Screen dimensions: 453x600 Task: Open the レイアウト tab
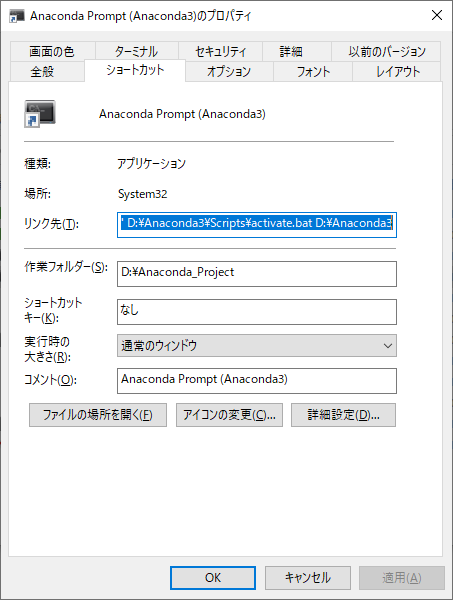397,72
